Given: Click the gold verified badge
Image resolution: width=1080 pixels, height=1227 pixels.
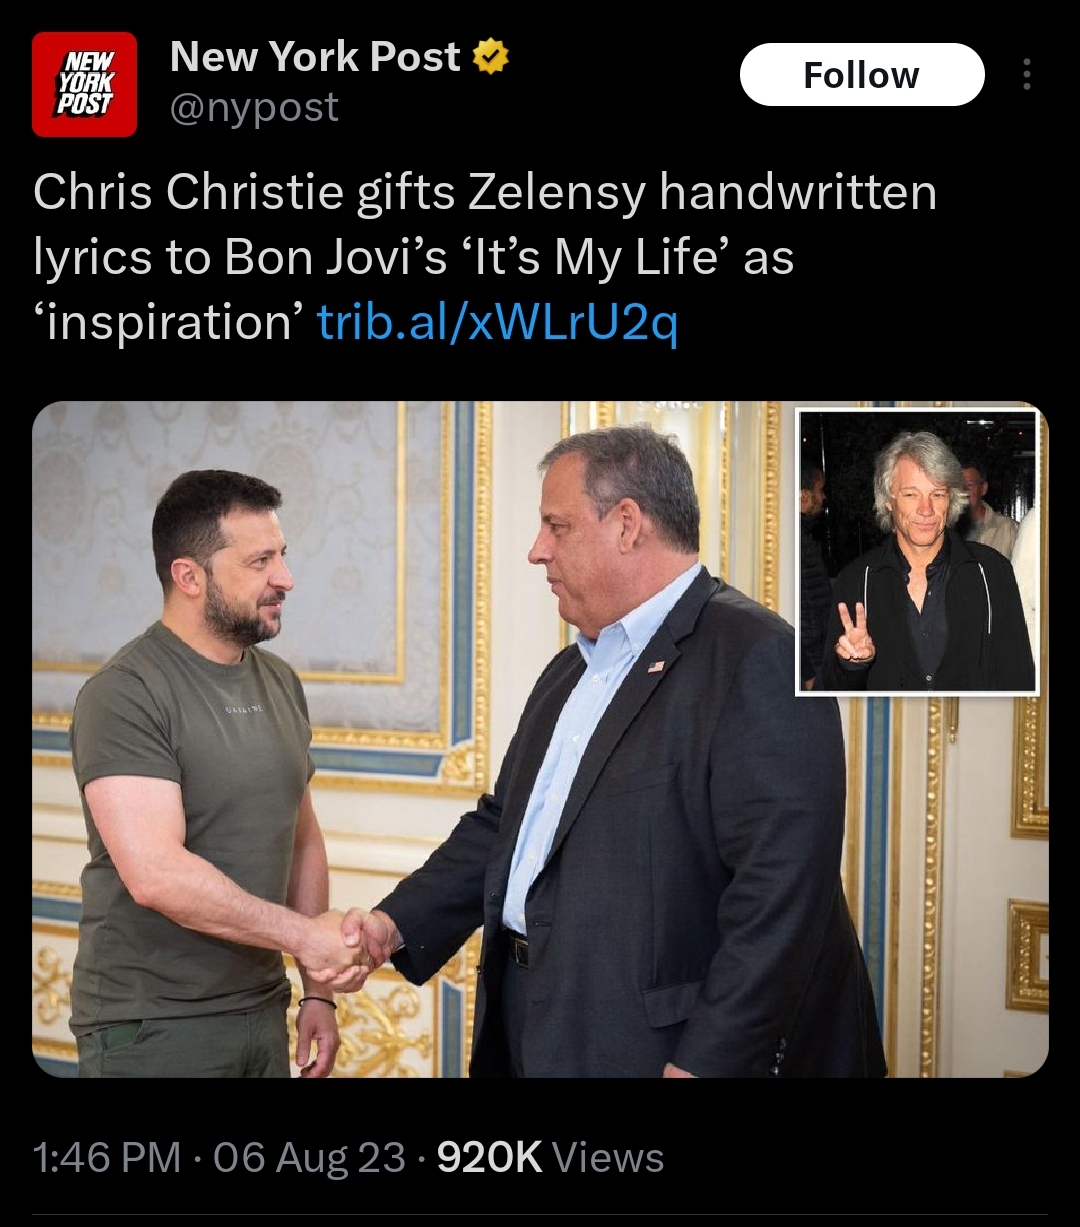Looking at the screenshot, I should coord(490,58).
